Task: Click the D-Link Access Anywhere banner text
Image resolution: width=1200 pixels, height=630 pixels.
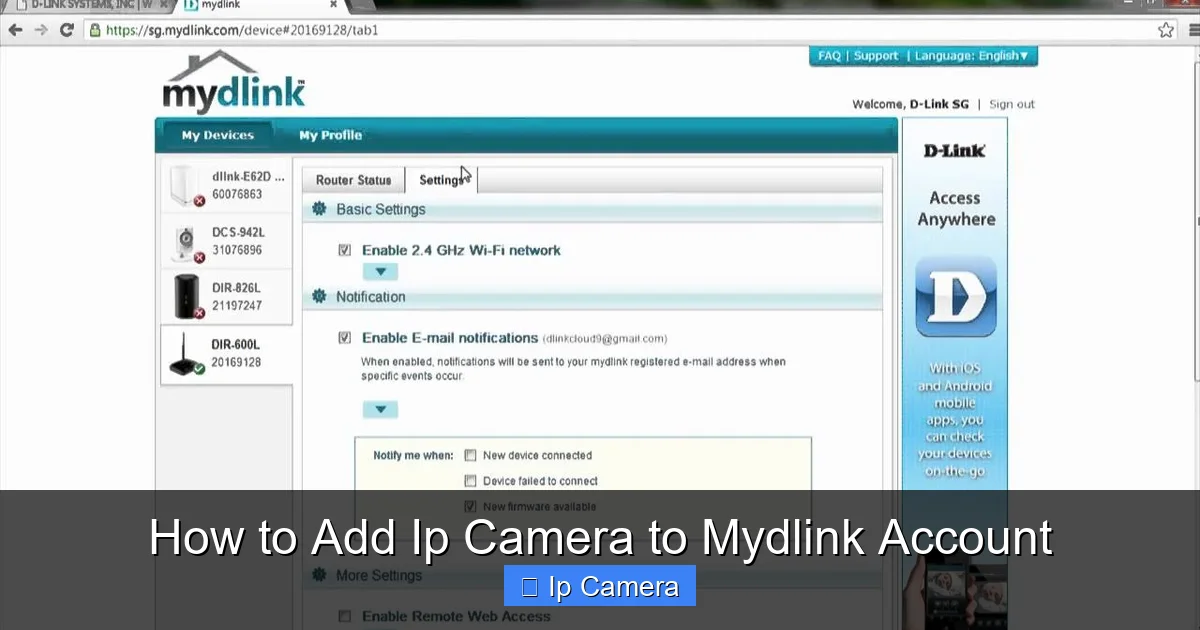Action: [955, 209]
